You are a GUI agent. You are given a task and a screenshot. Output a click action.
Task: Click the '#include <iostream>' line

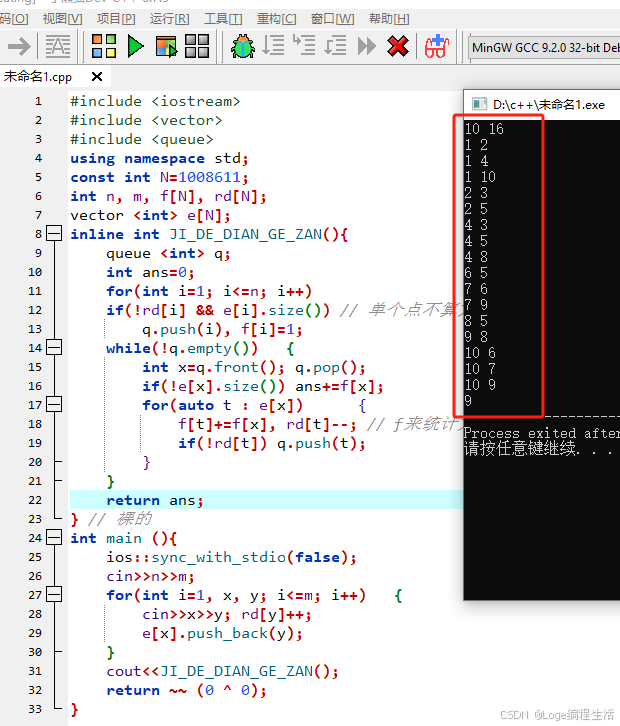click(x=155, y=101)
